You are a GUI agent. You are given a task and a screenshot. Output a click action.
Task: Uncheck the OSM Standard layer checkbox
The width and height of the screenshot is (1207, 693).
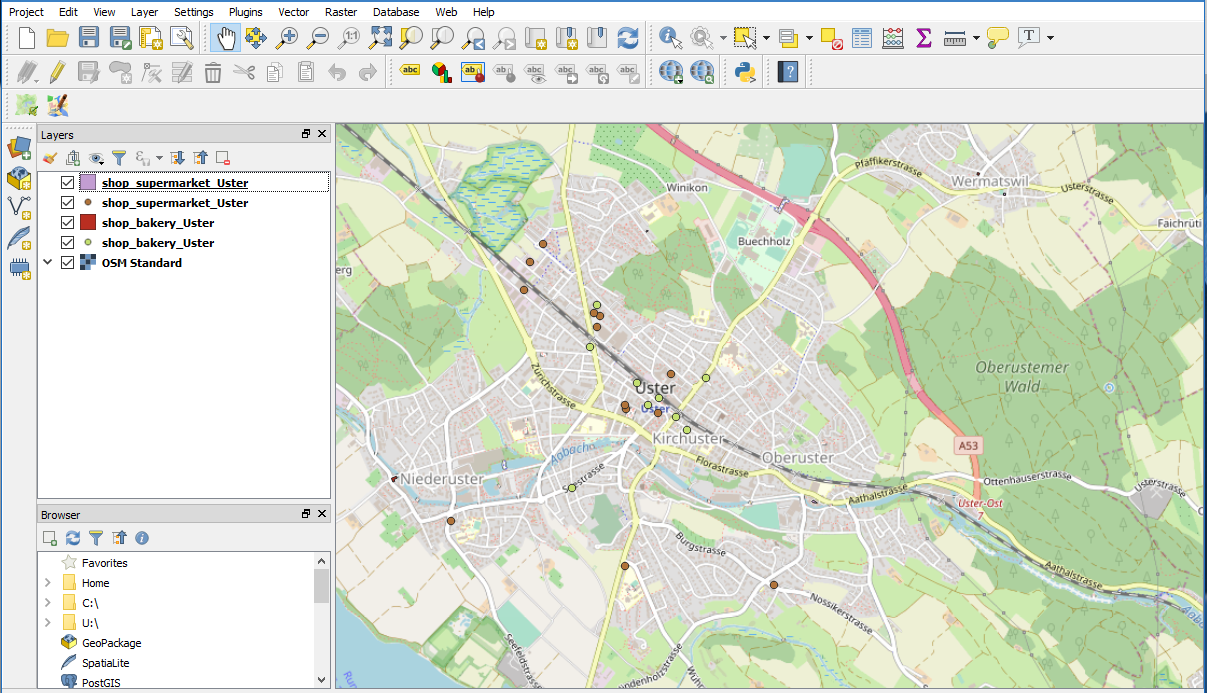68,263
